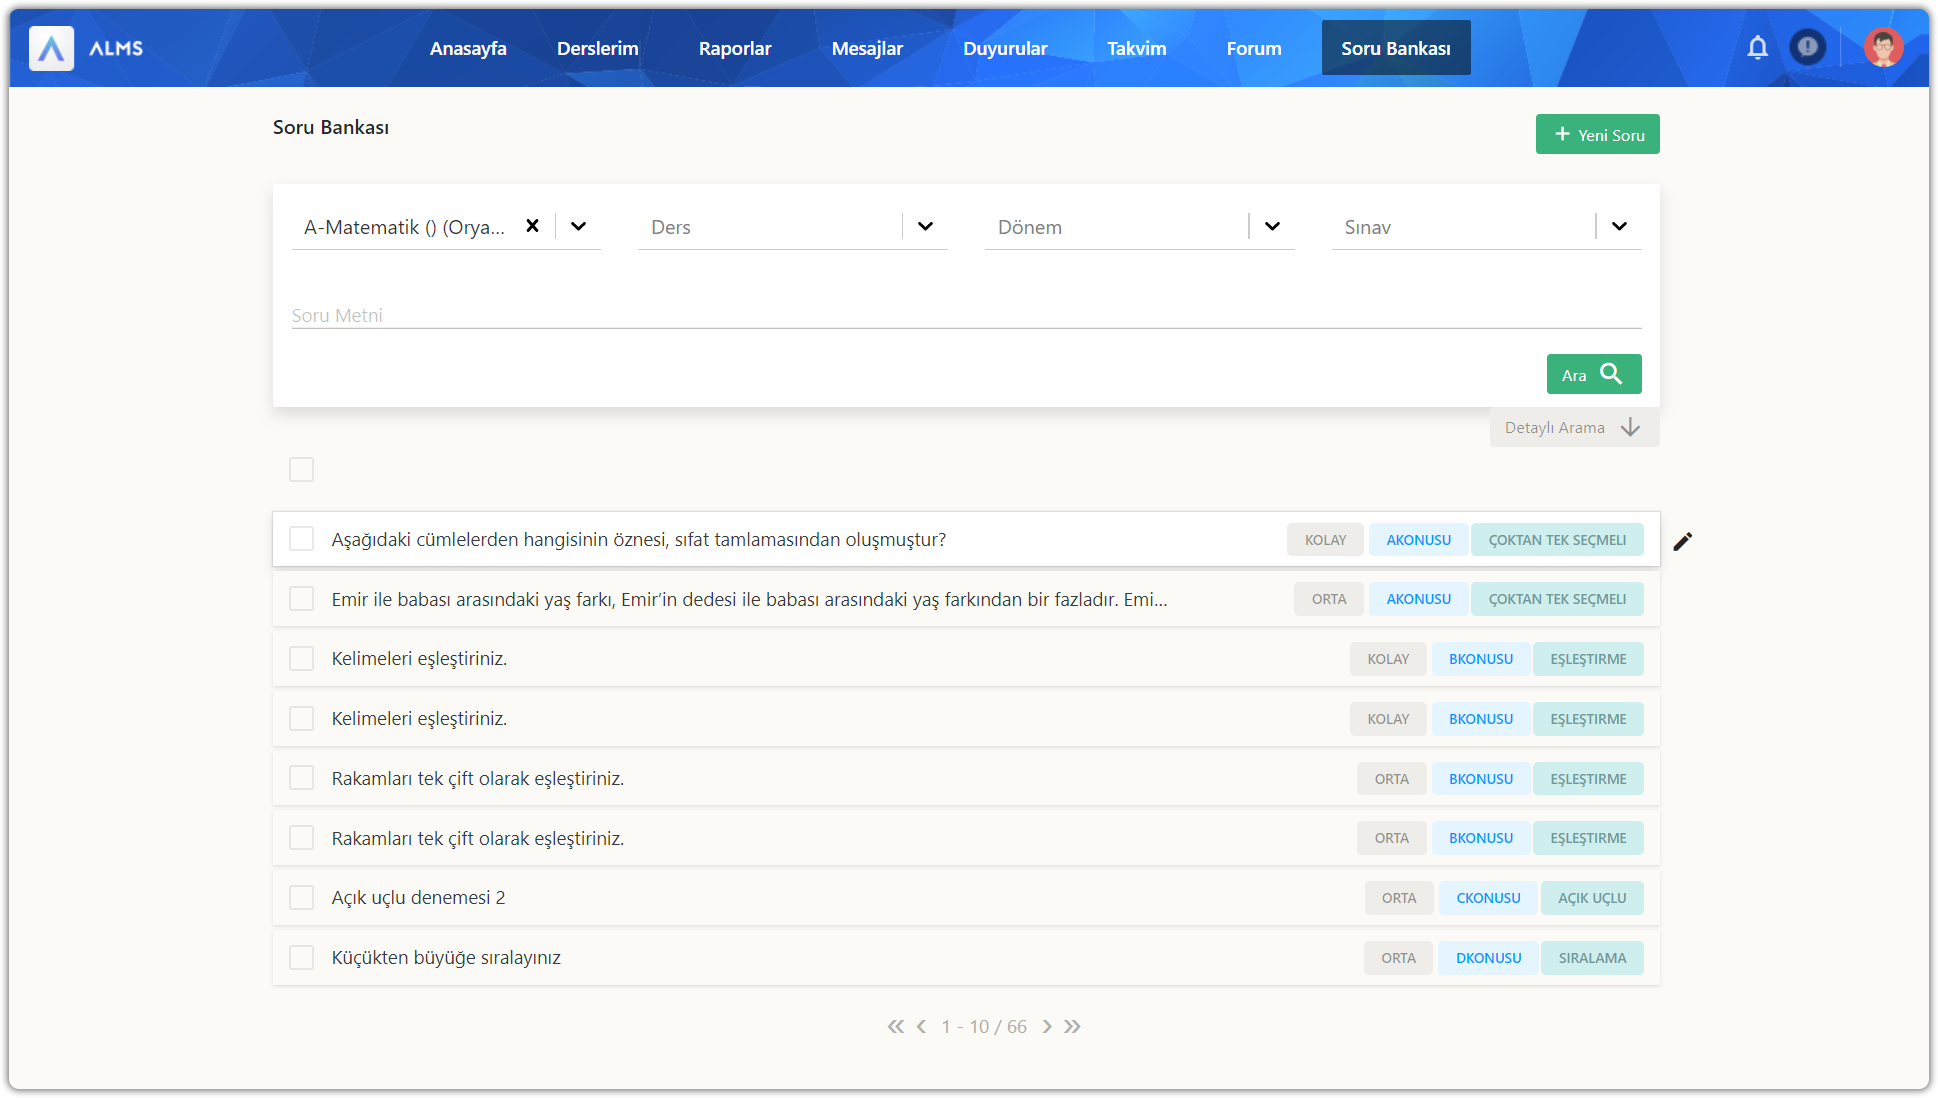
Task: Go to the last page of results
Action: (1073, 1027)
